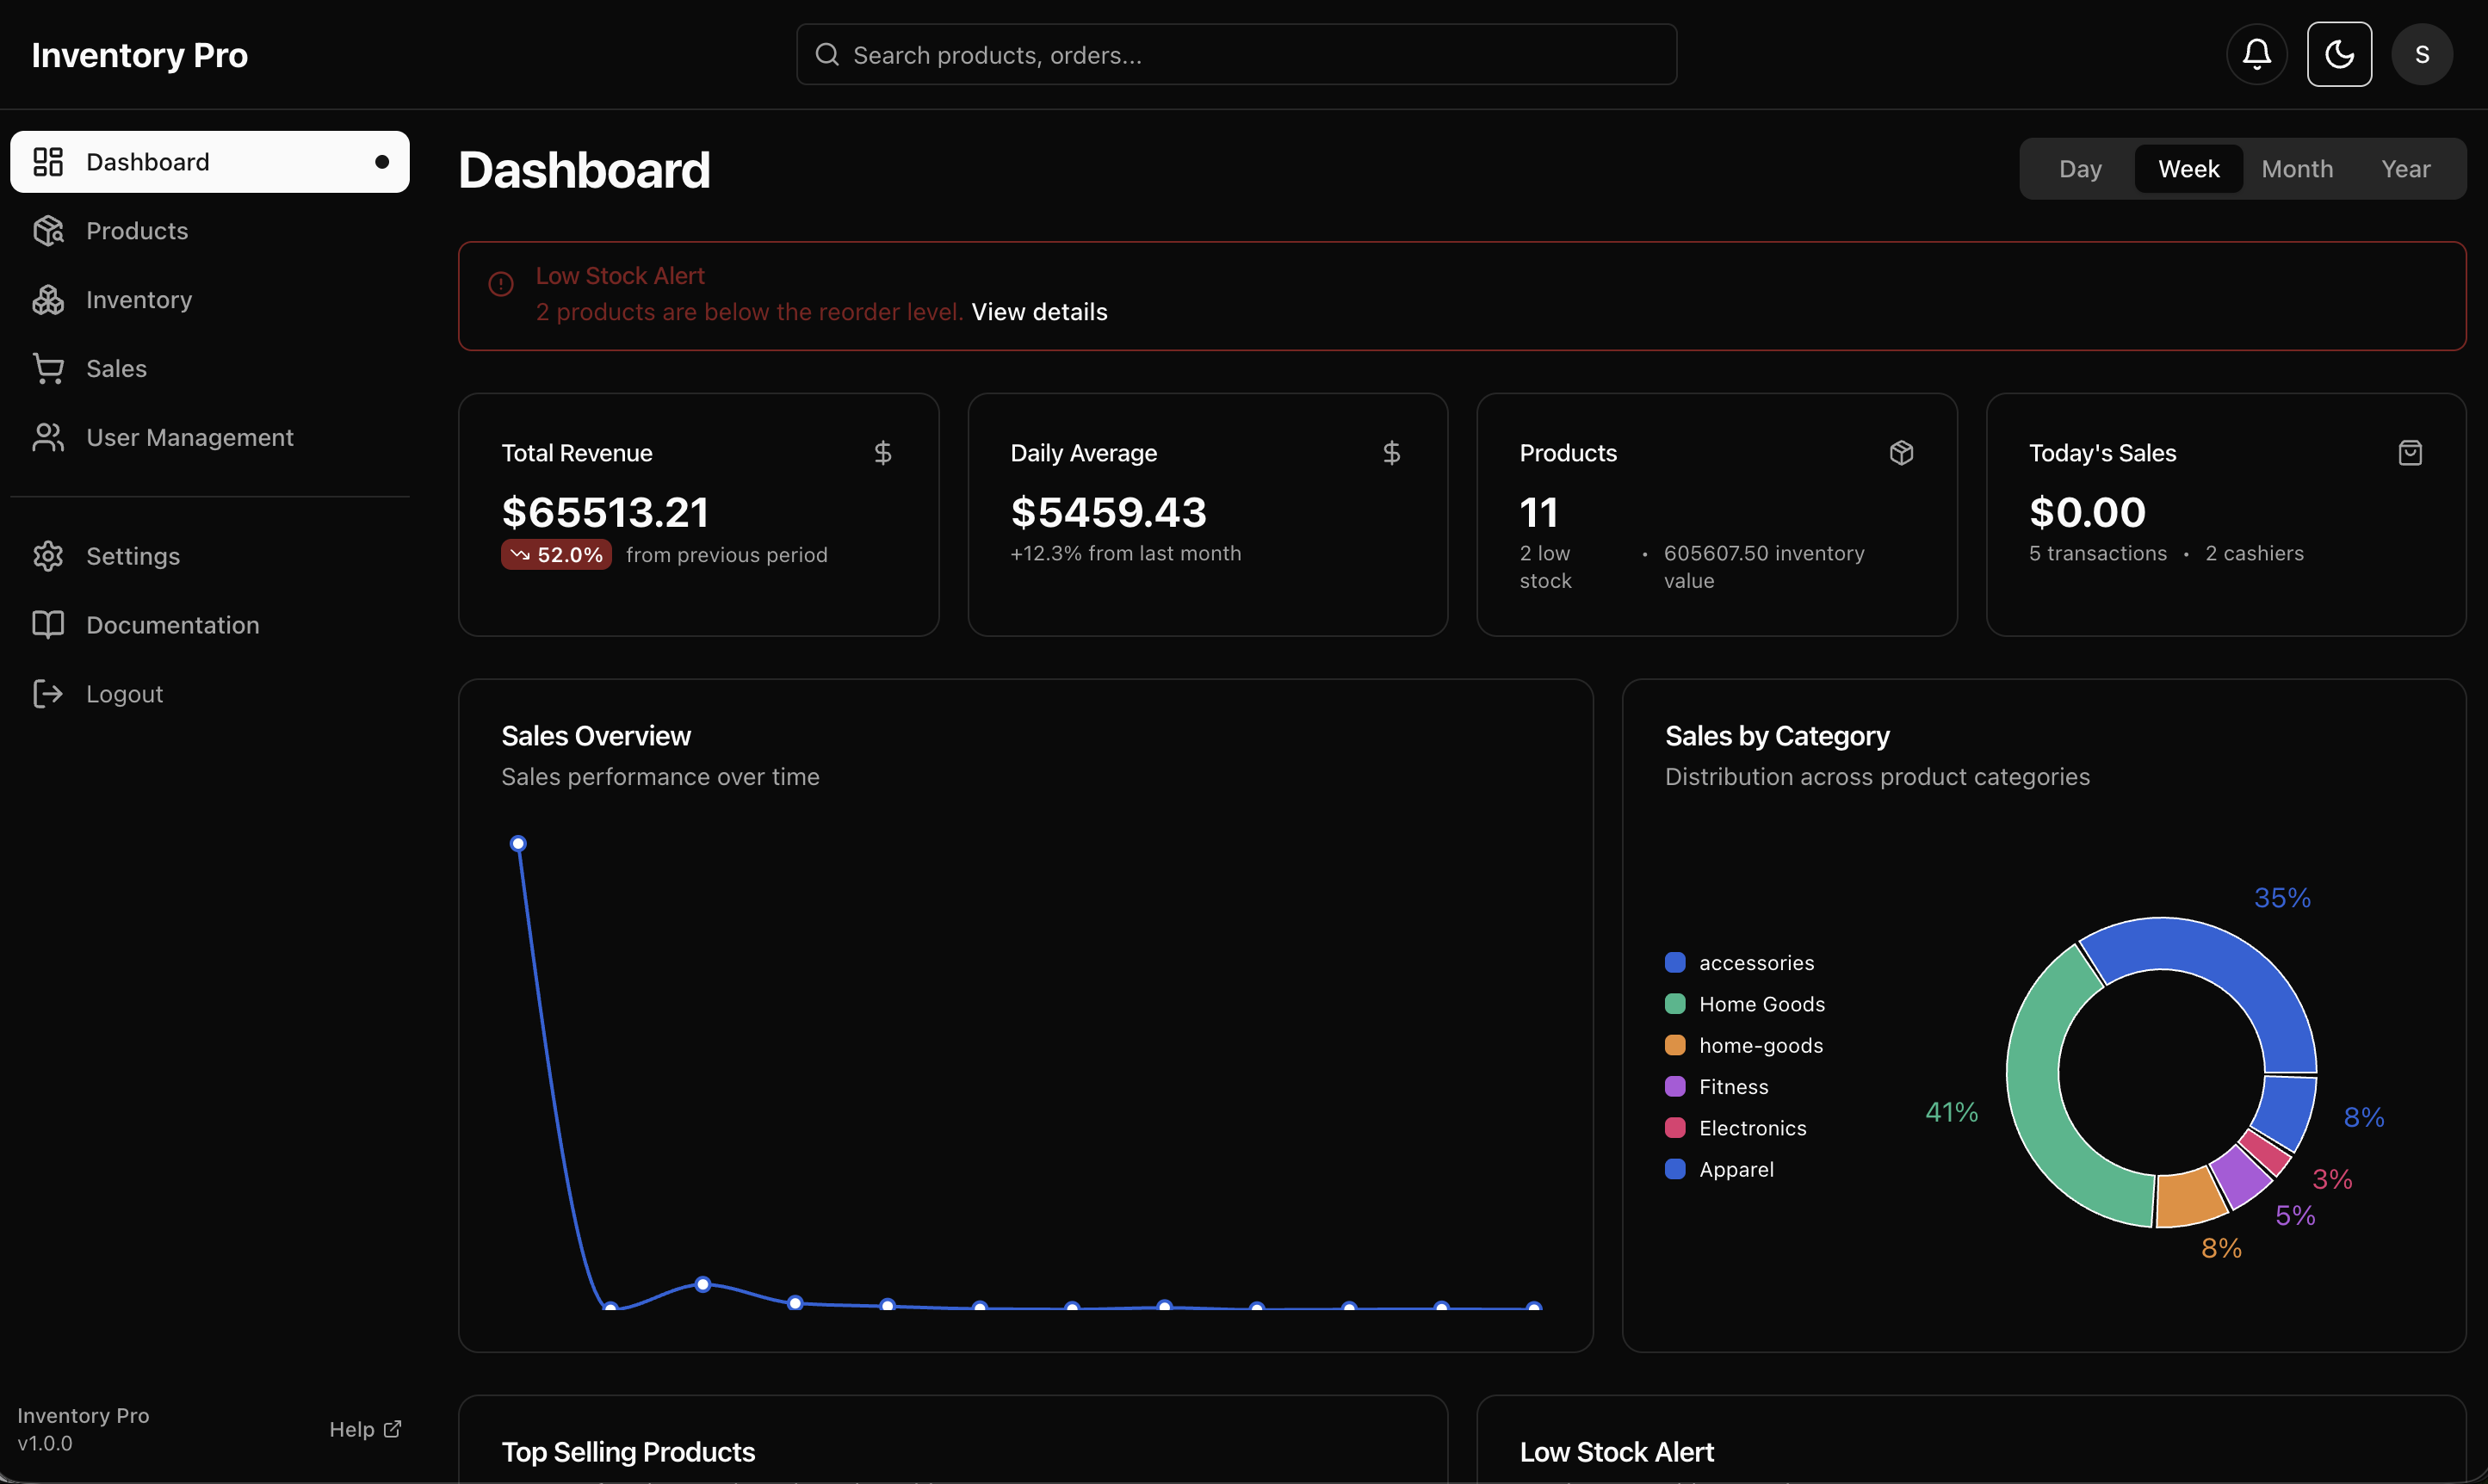Click the Documentation book icon
This screenshot has width=2488, height=1484.
[48, 625]
